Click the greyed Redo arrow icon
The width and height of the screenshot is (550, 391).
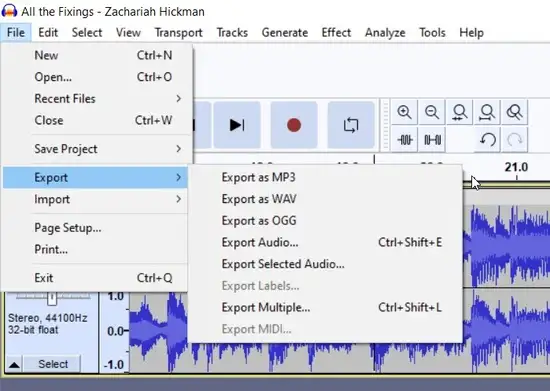515,140
